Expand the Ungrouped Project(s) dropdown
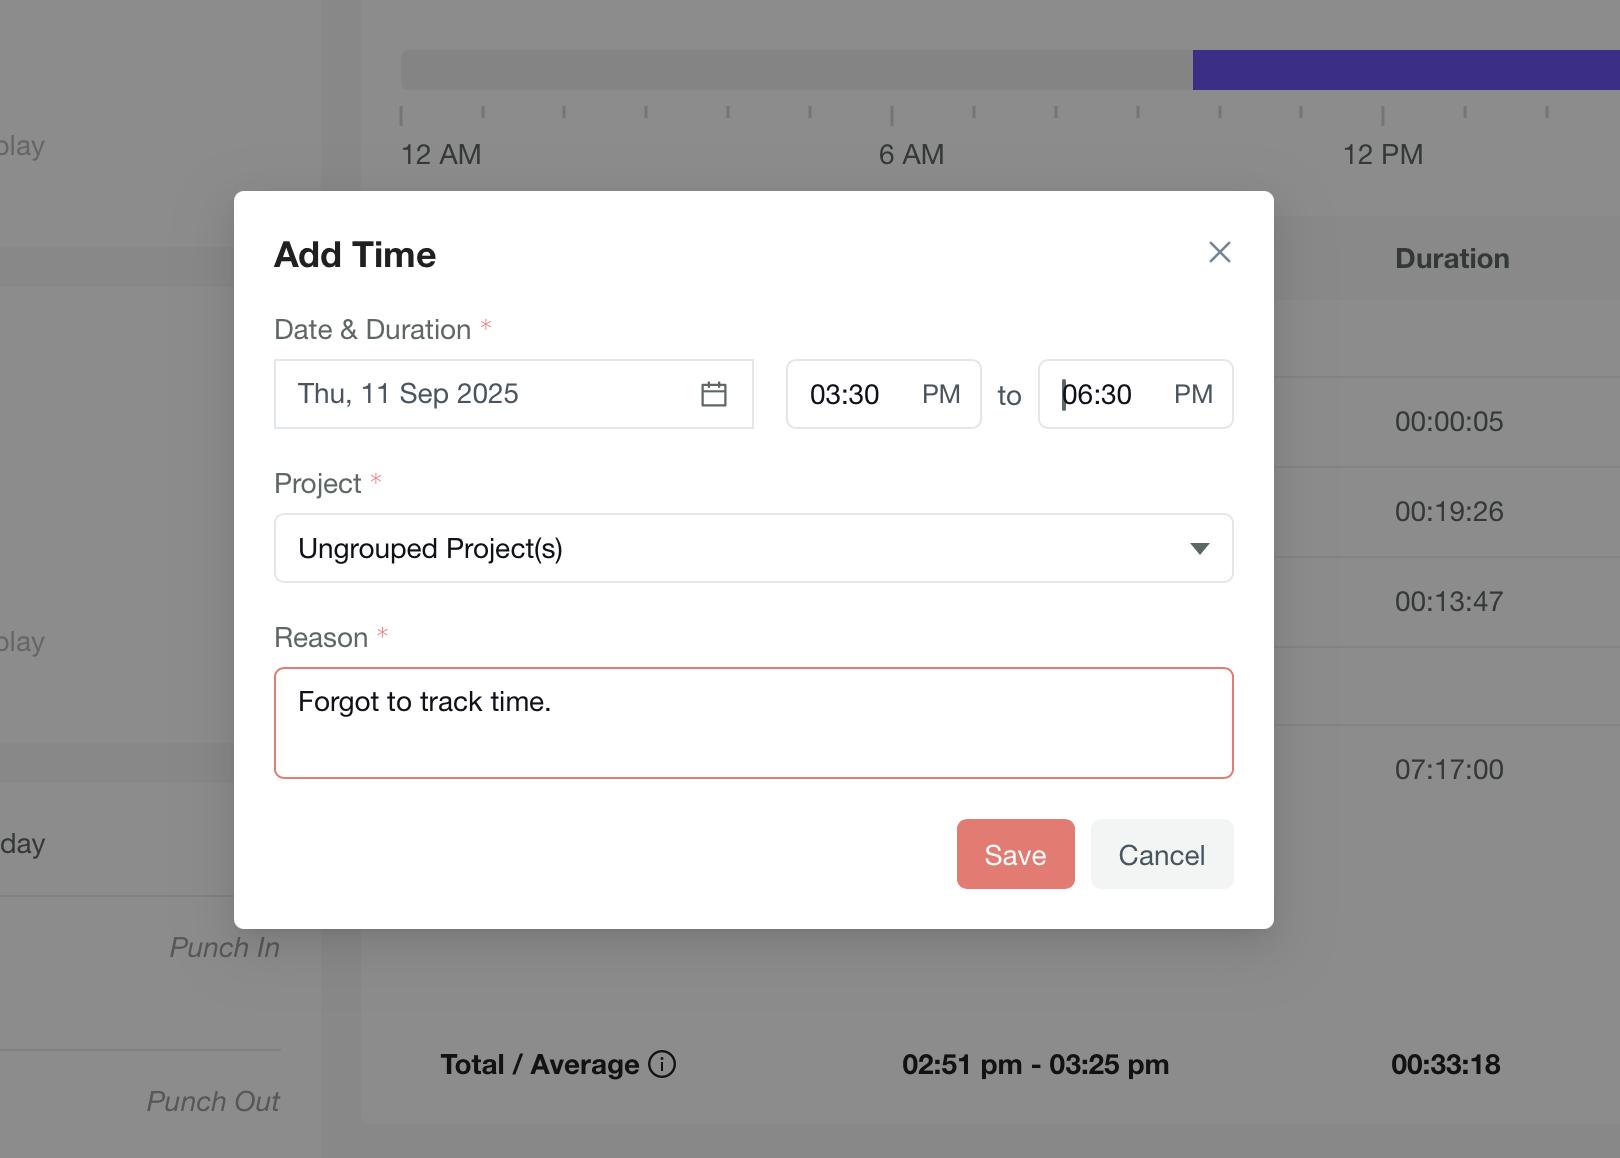The height and width of the screenshot is (1158, 1620). pyautogui.click(x=752, y=548)
